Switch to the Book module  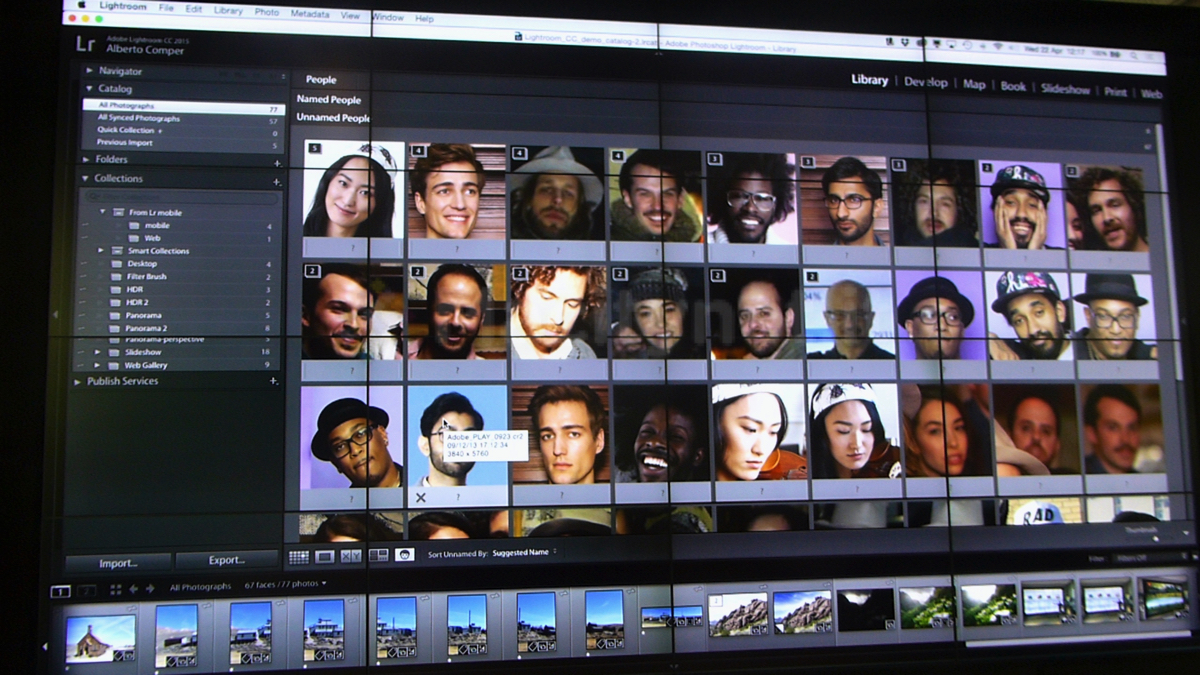[1013, 86]
